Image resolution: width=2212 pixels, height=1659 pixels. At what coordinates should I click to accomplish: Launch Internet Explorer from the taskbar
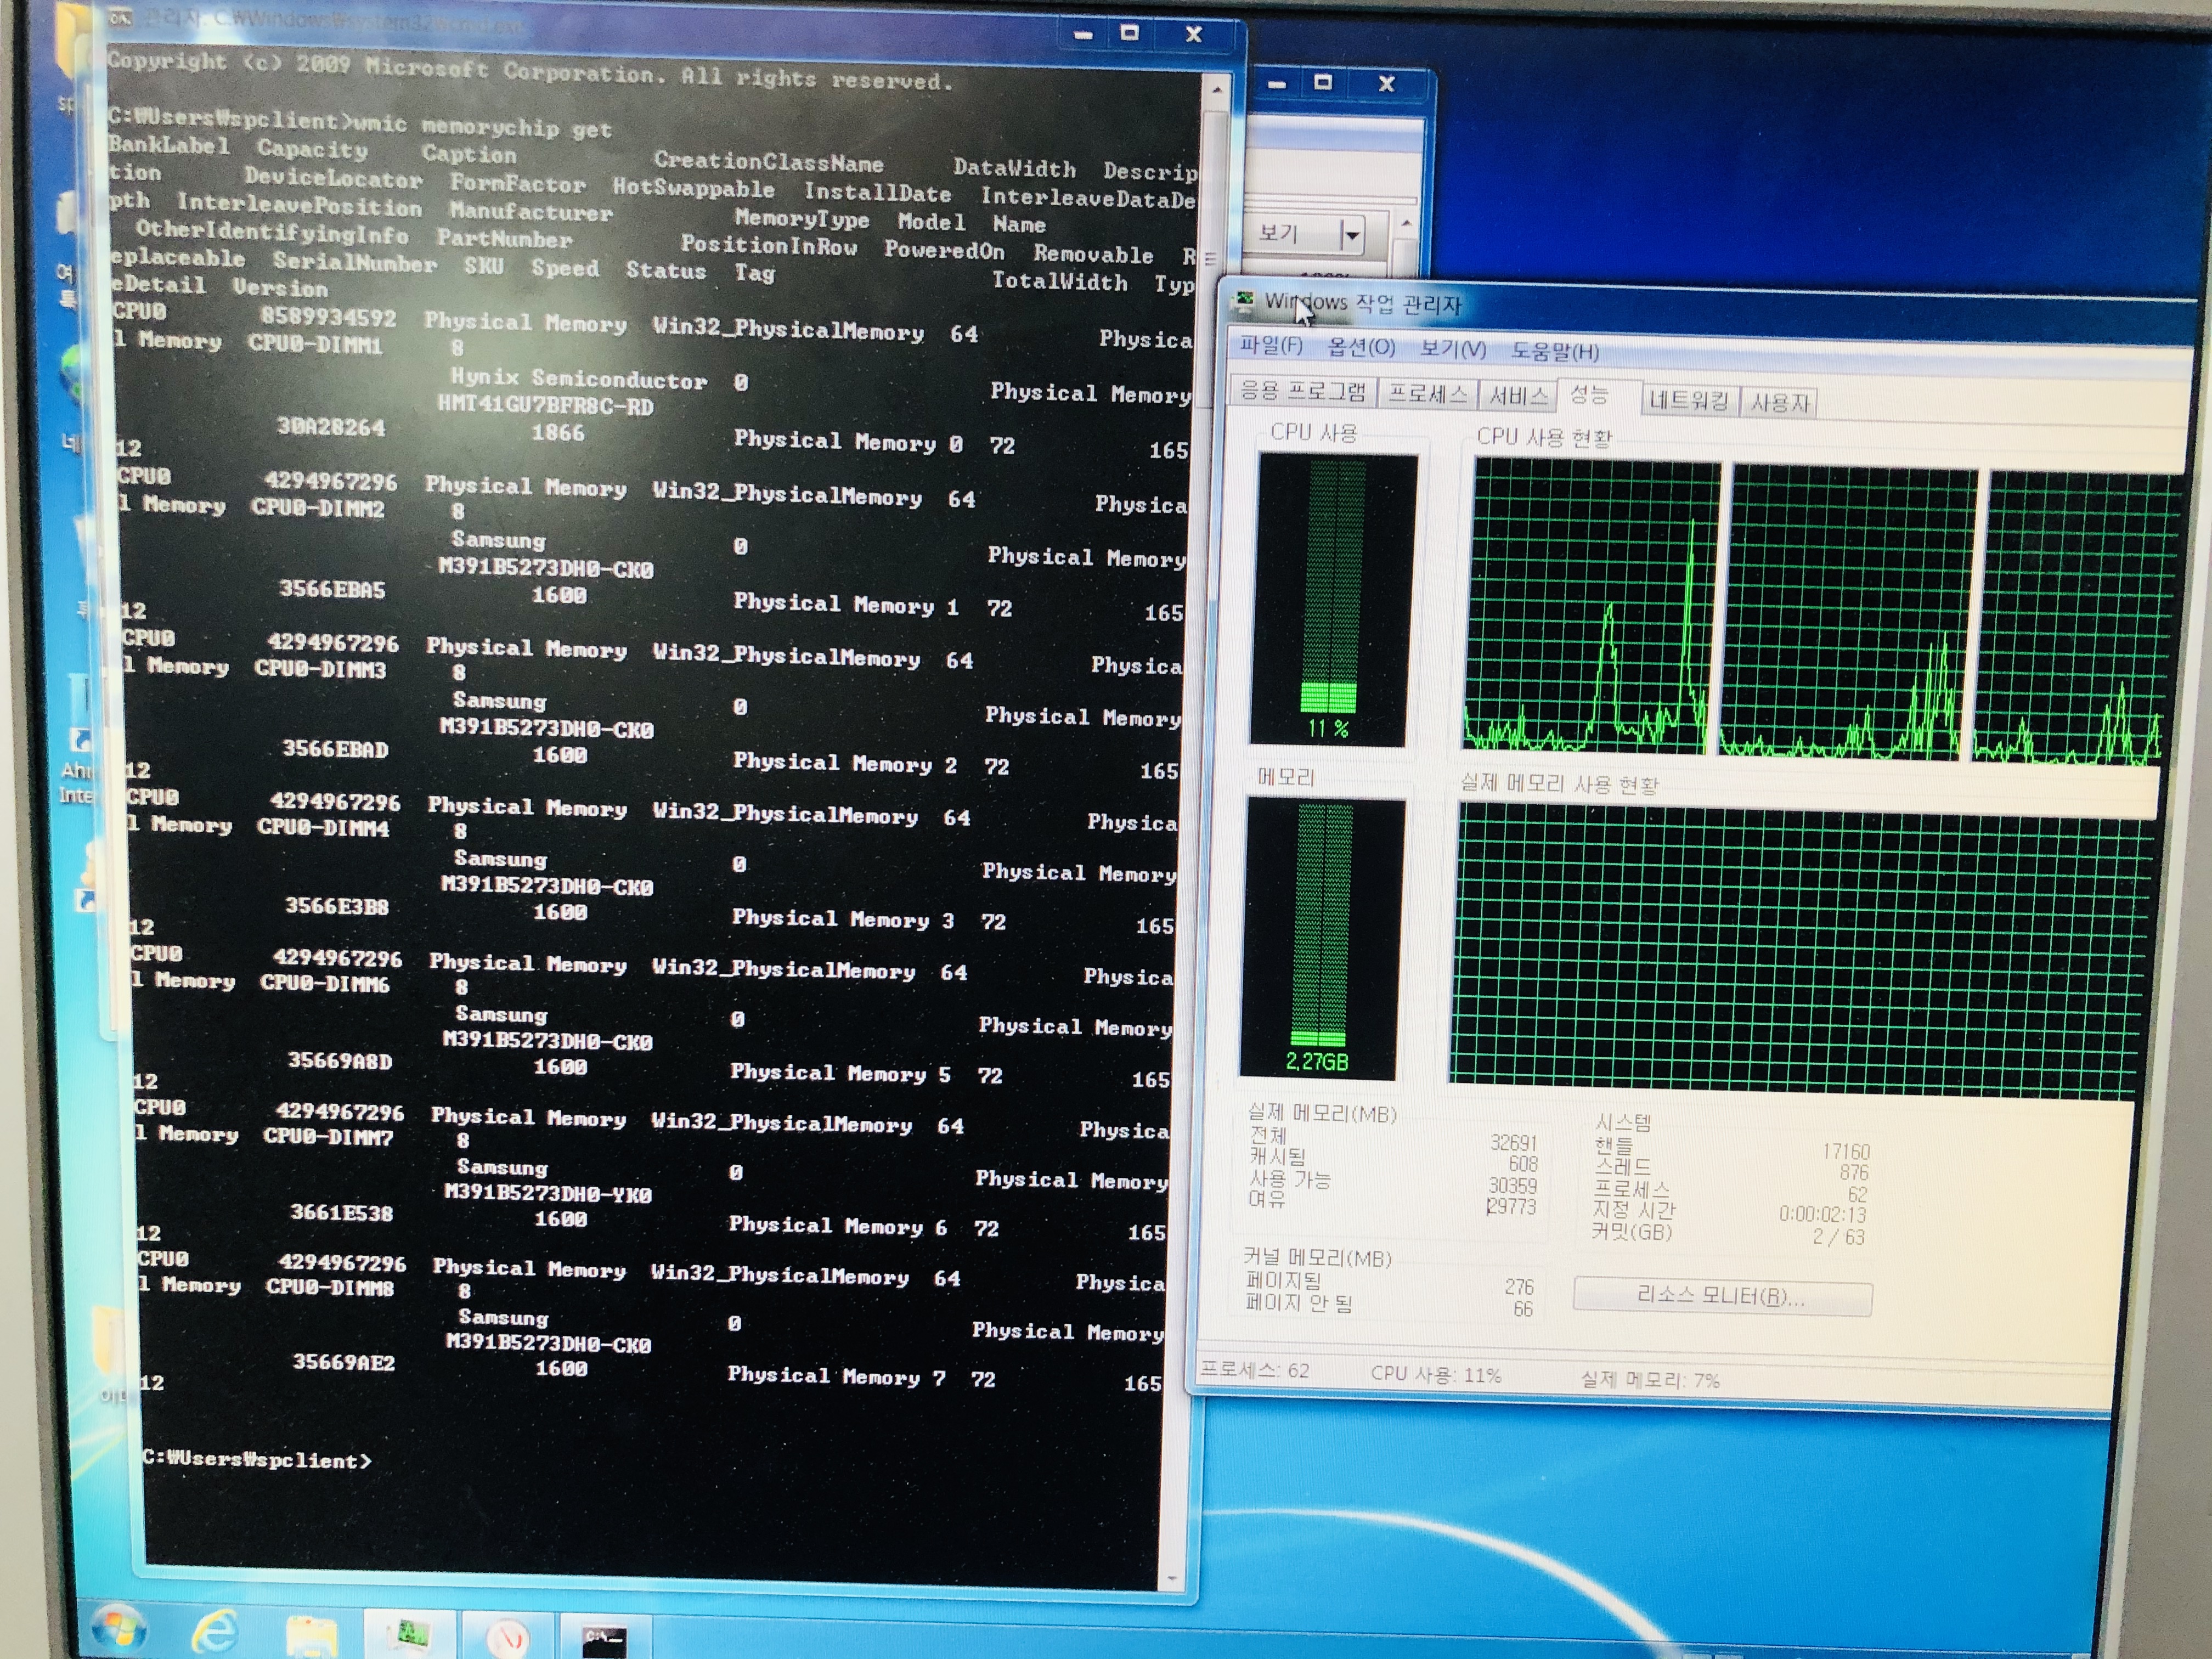click(x=215, y=1632)
